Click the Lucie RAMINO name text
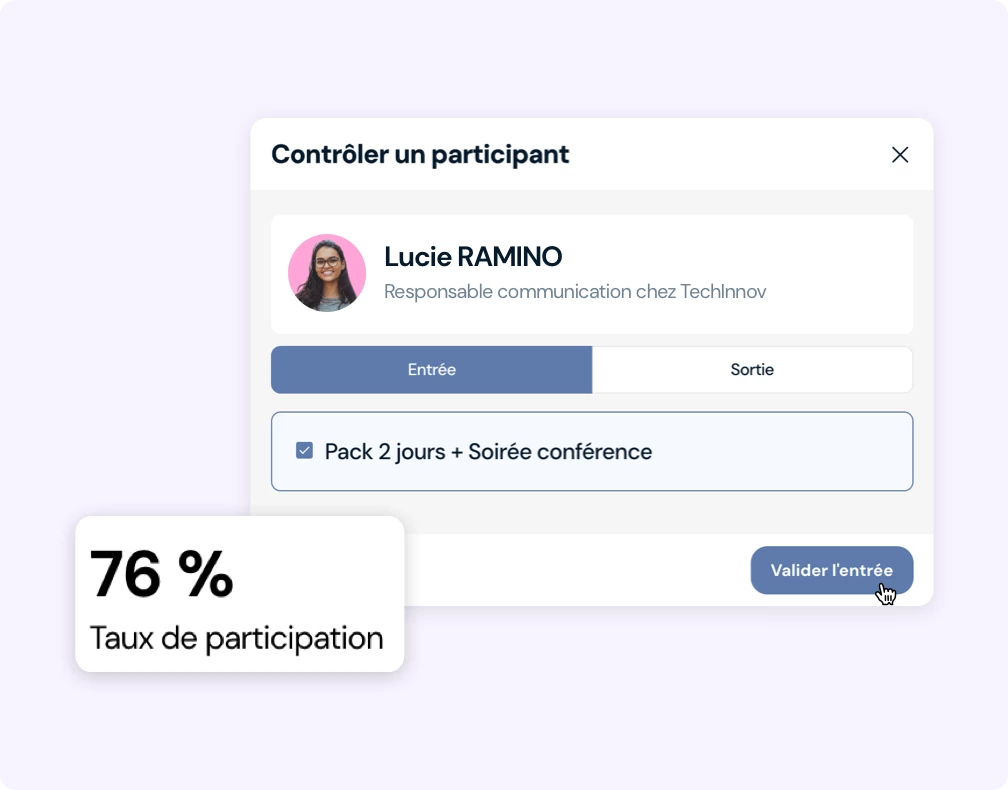Viewport: 1008px width, 790px height. point(473,257)
